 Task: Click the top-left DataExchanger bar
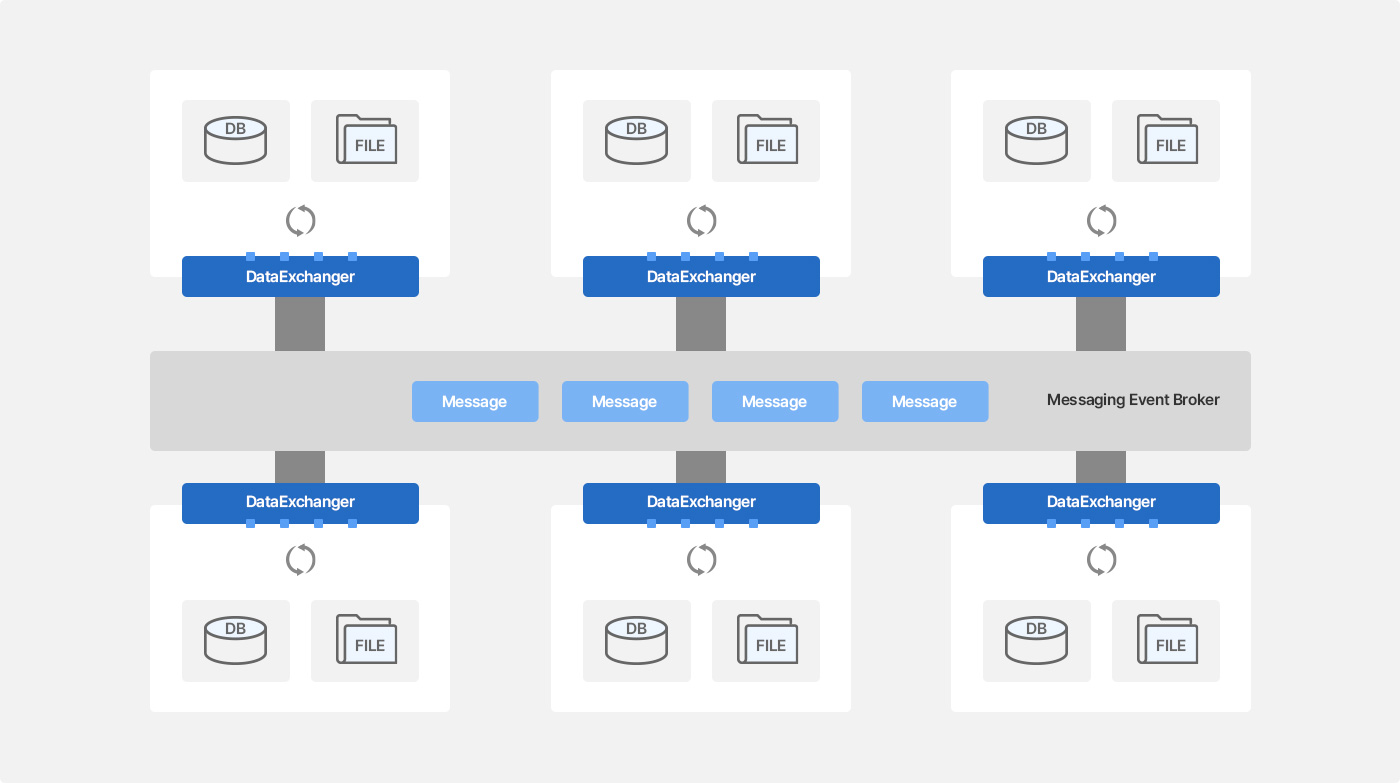pos(300,277)
